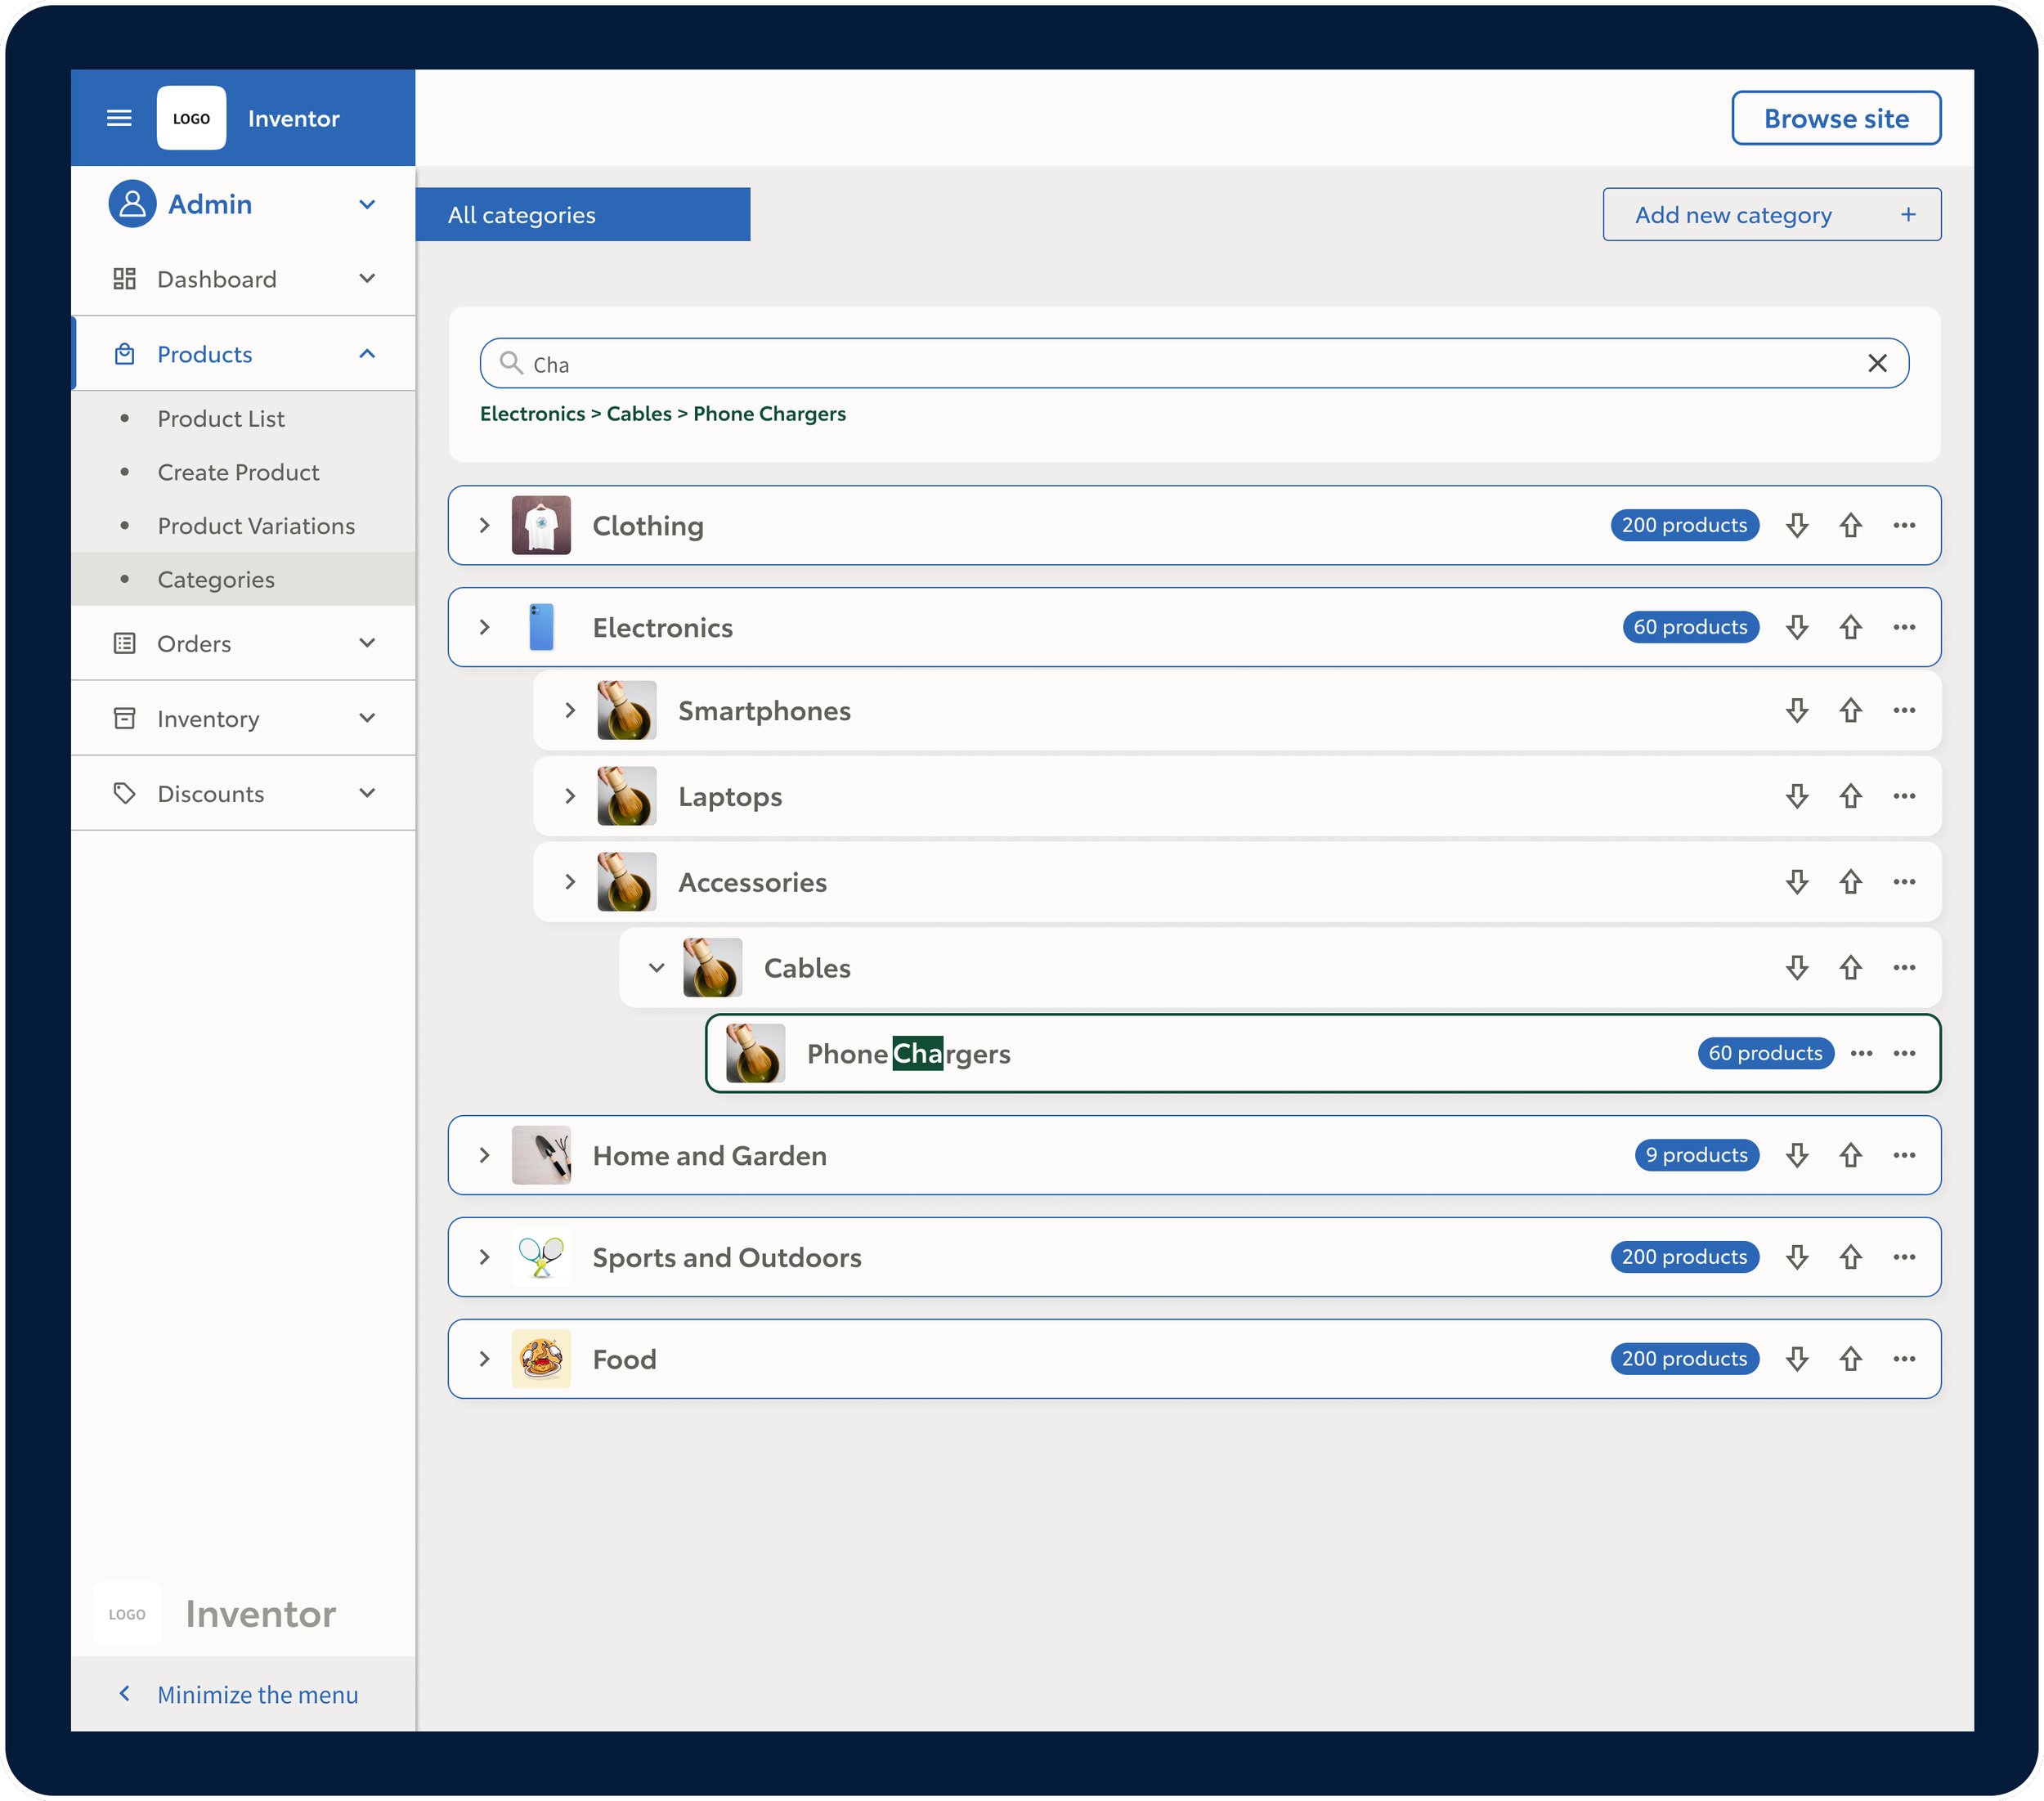Move Clothing category down with arrow
2044x1801 pixels.
tap(1797, 525)
